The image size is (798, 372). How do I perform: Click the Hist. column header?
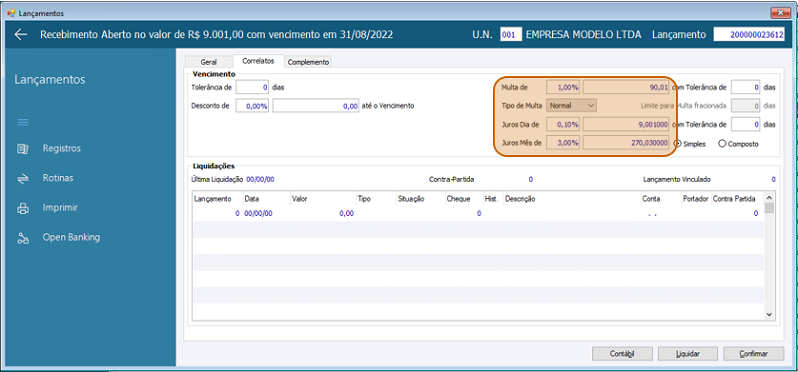(492, 199)
